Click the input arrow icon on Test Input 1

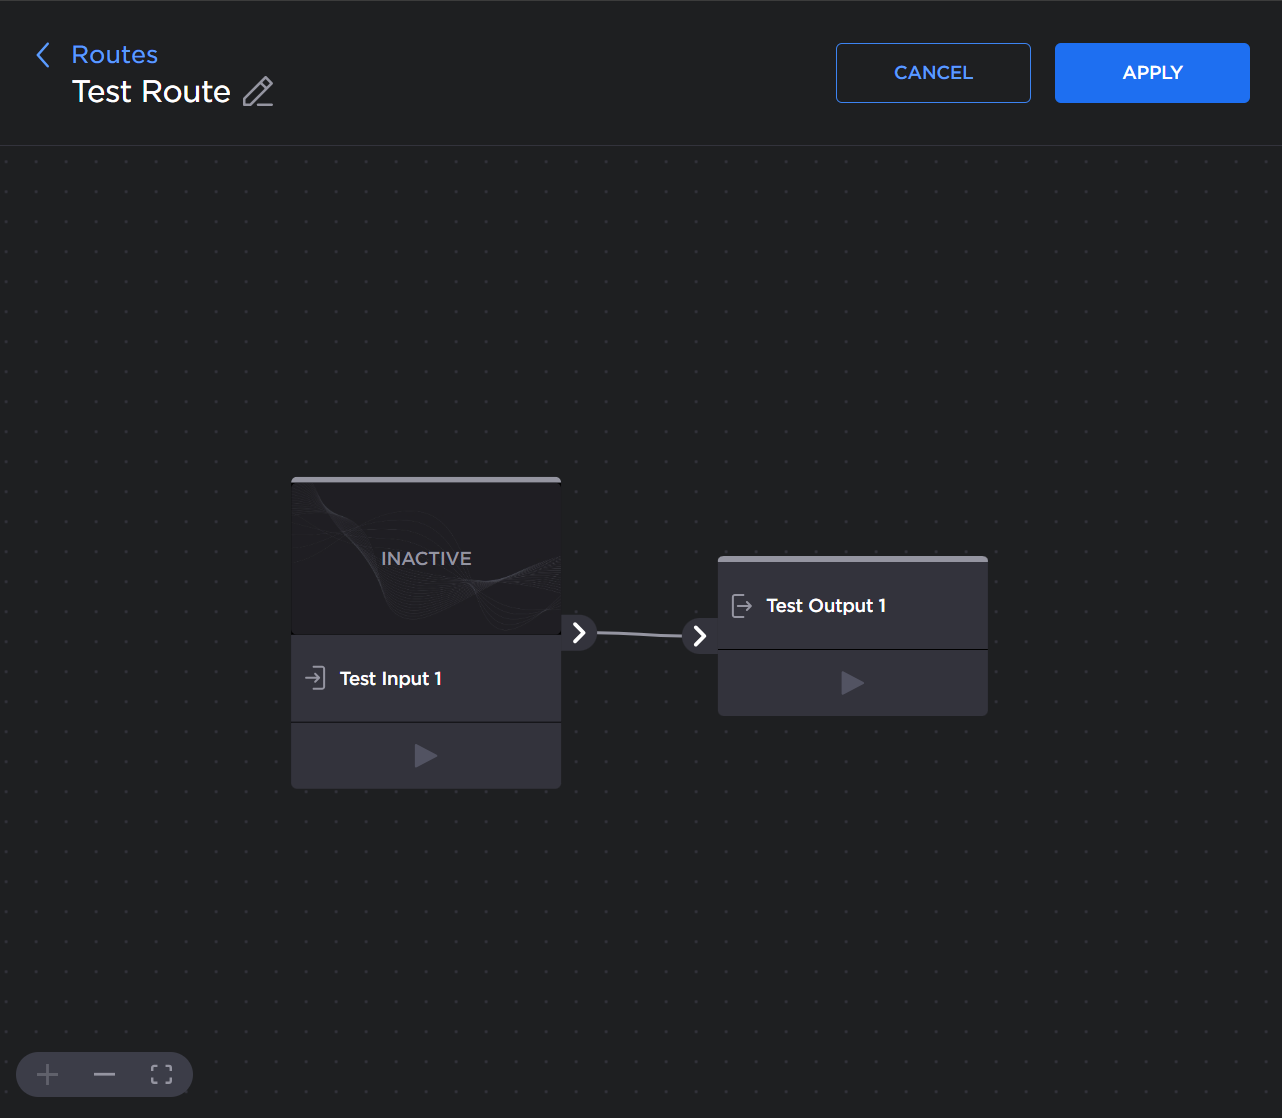[316, 677]
